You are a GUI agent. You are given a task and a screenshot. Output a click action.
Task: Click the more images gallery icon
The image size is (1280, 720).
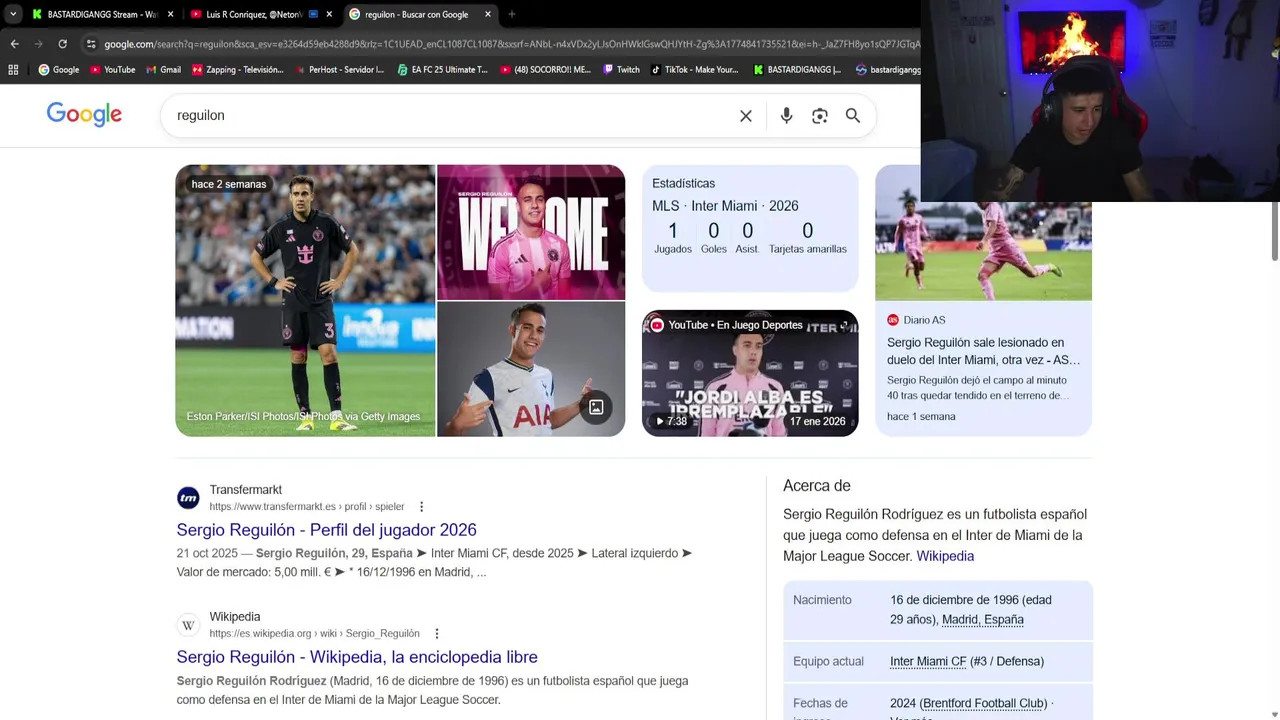(x=596, y=407)
